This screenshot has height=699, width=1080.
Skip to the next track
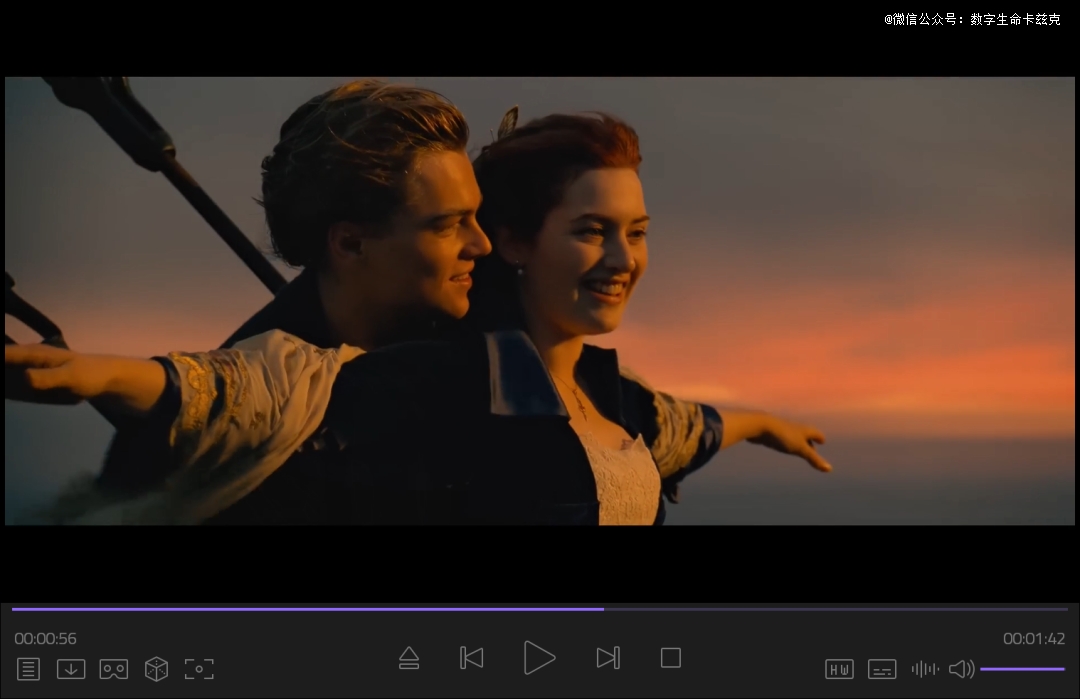pyautogui.click(x=607, y=658)
